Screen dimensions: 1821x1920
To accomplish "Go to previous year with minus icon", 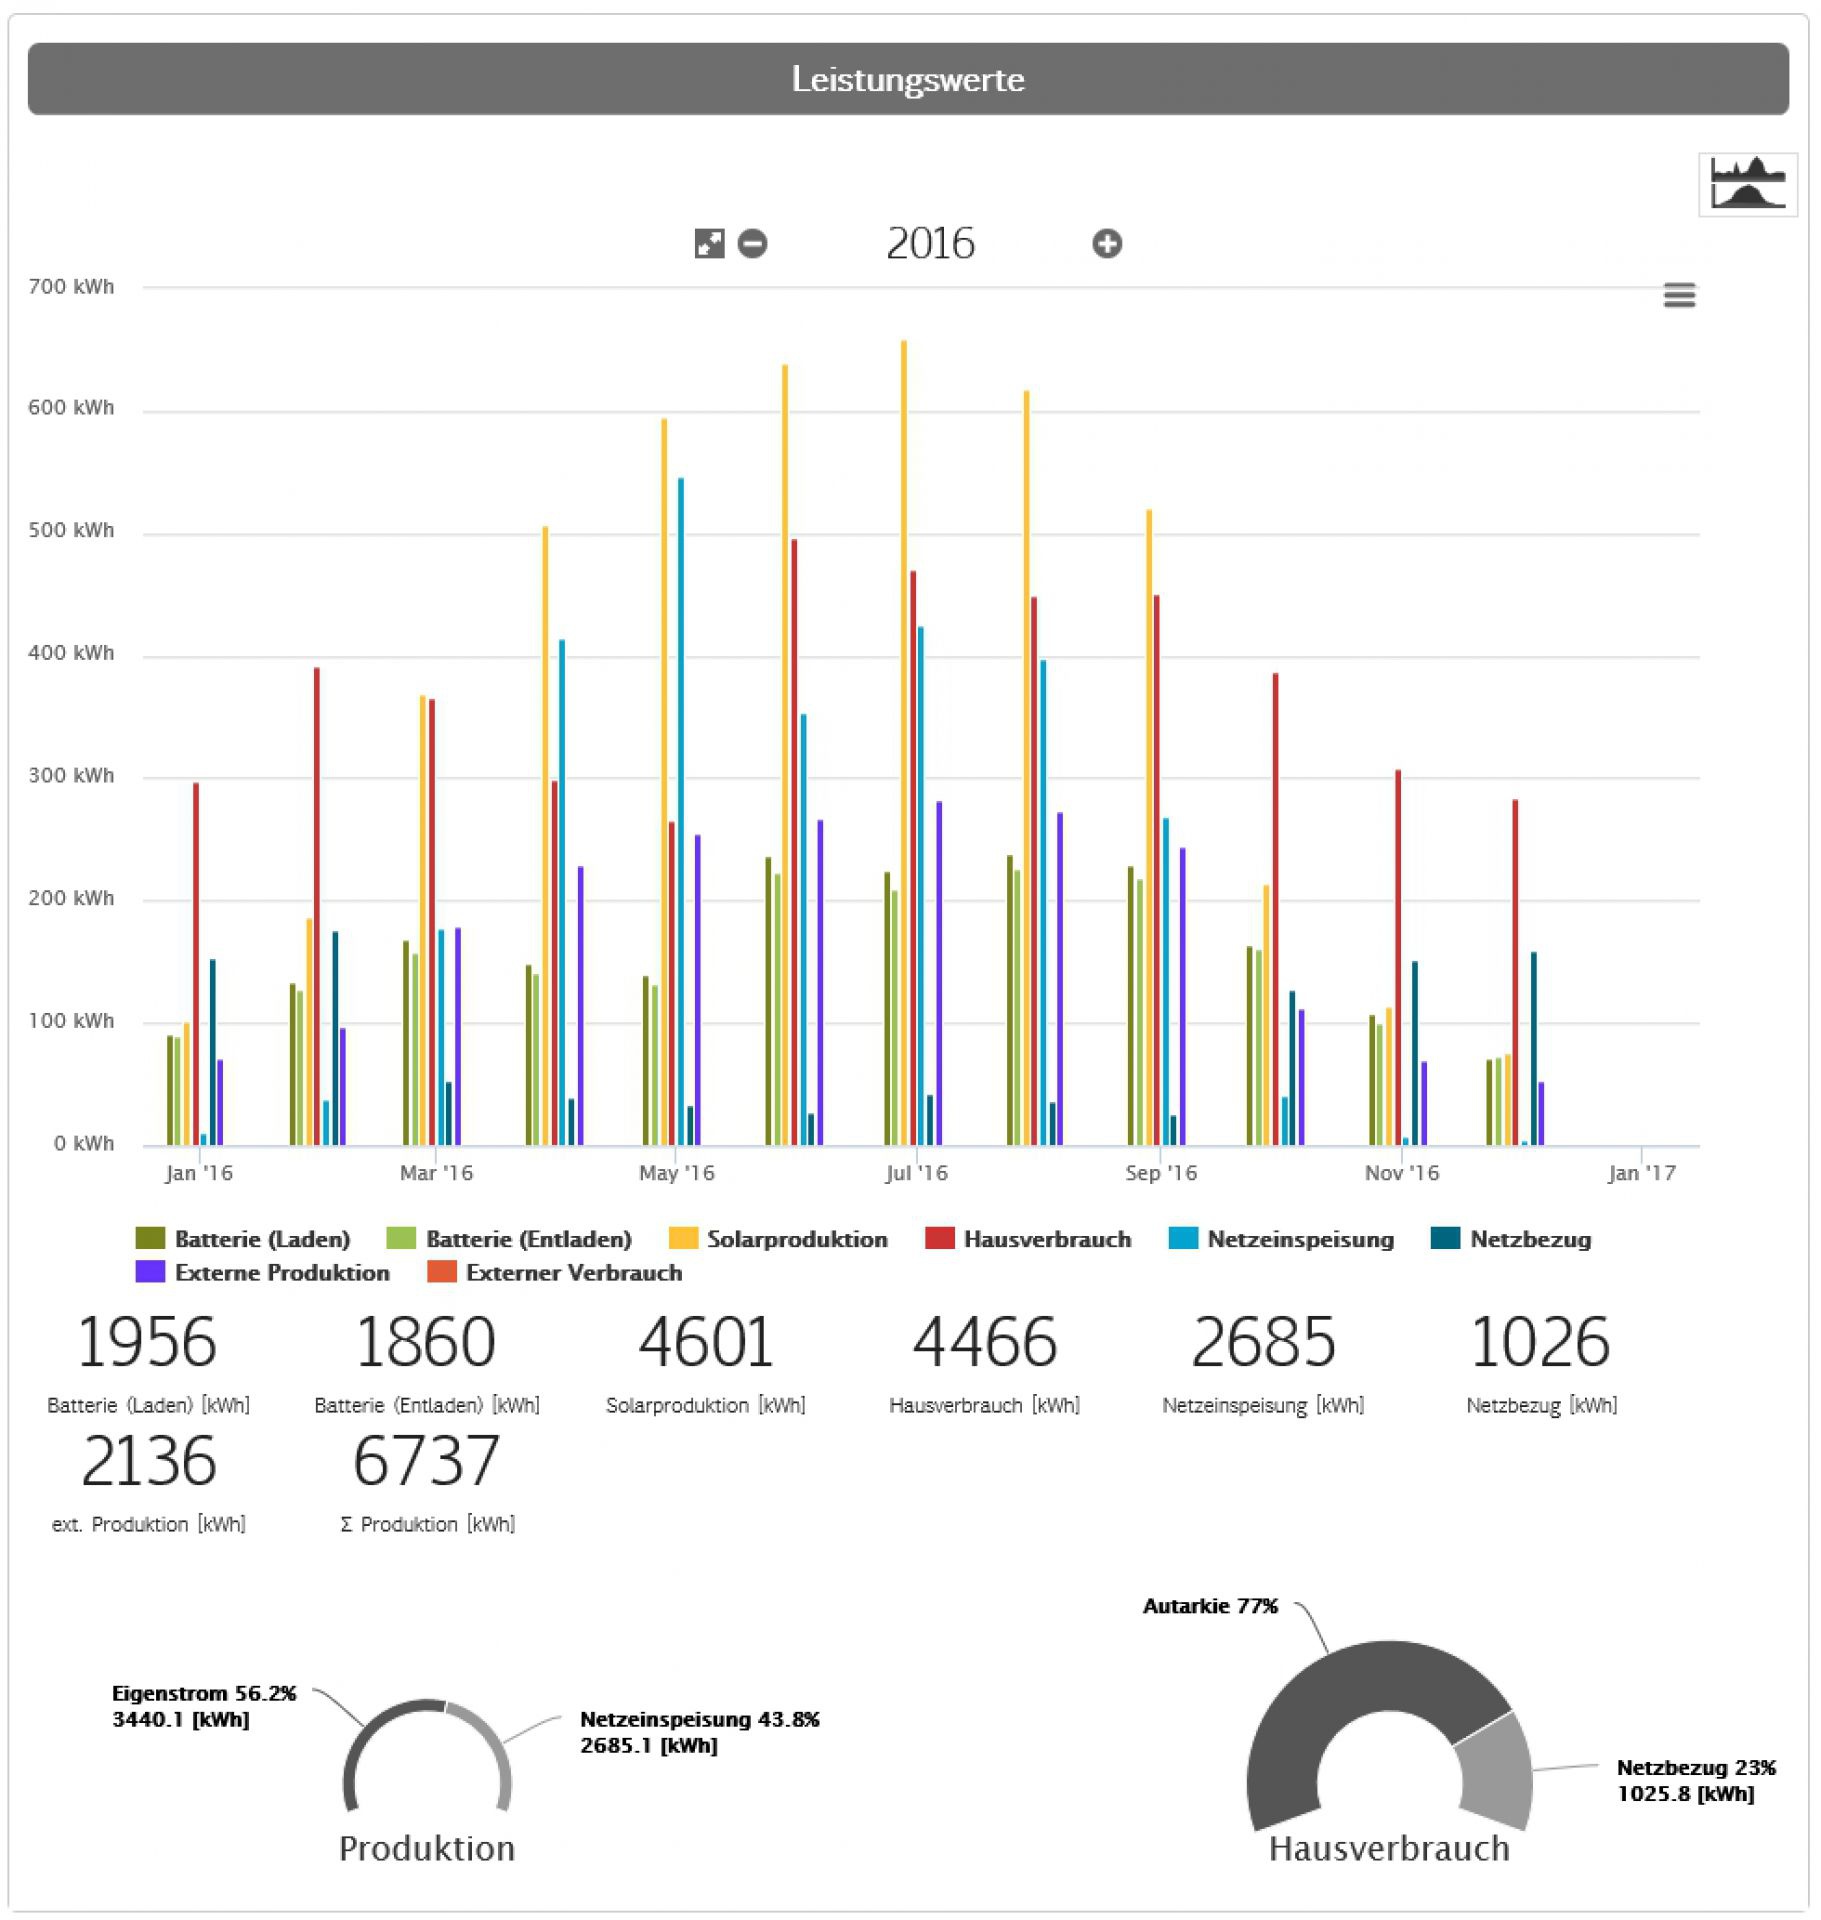I will (x=752, y=243).
